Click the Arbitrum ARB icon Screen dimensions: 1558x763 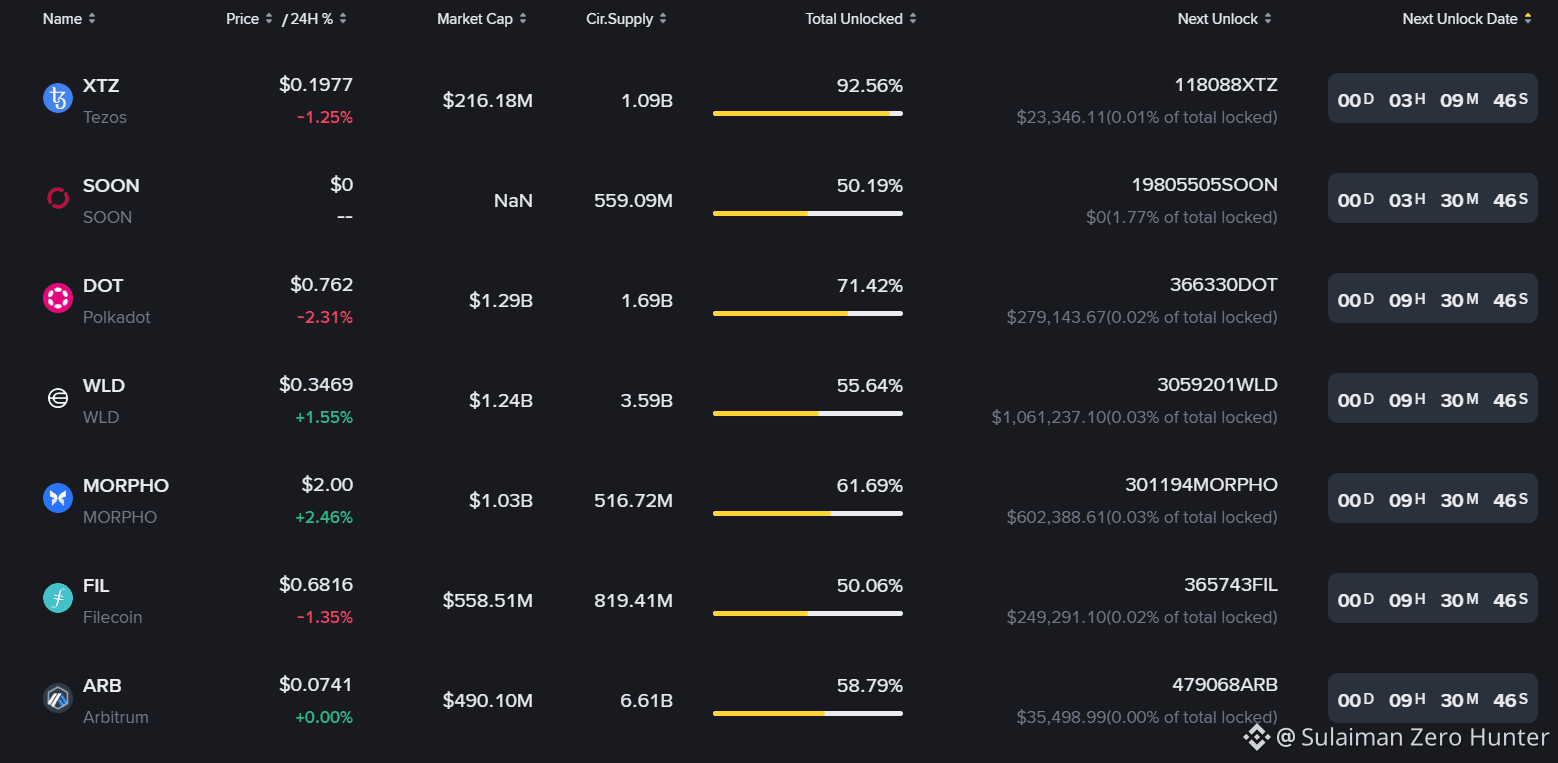tap(58, 698)
